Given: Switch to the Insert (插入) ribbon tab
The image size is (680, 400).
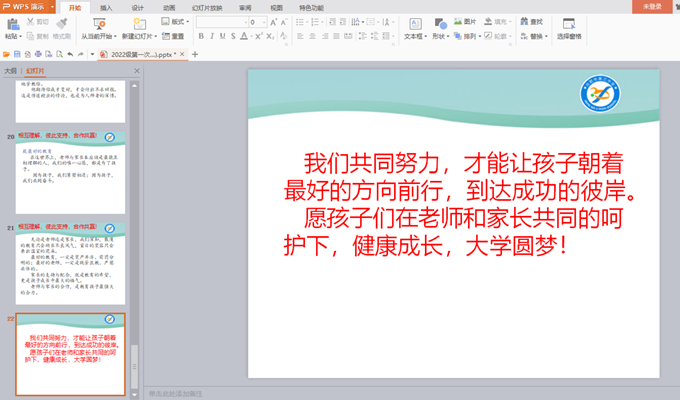Looking at the screenshot, I should pyautogui.click(x=106, y=6).
